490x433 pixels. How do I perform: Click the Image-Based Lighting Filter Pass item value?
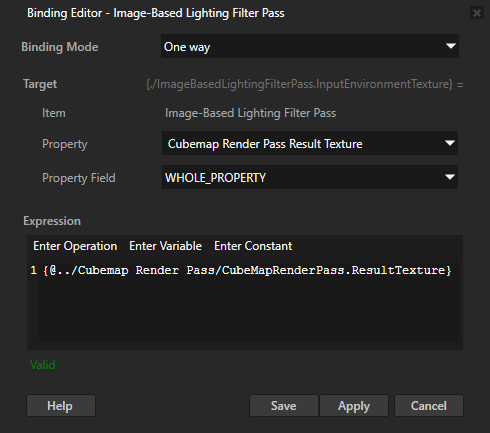tap(250, 113)
